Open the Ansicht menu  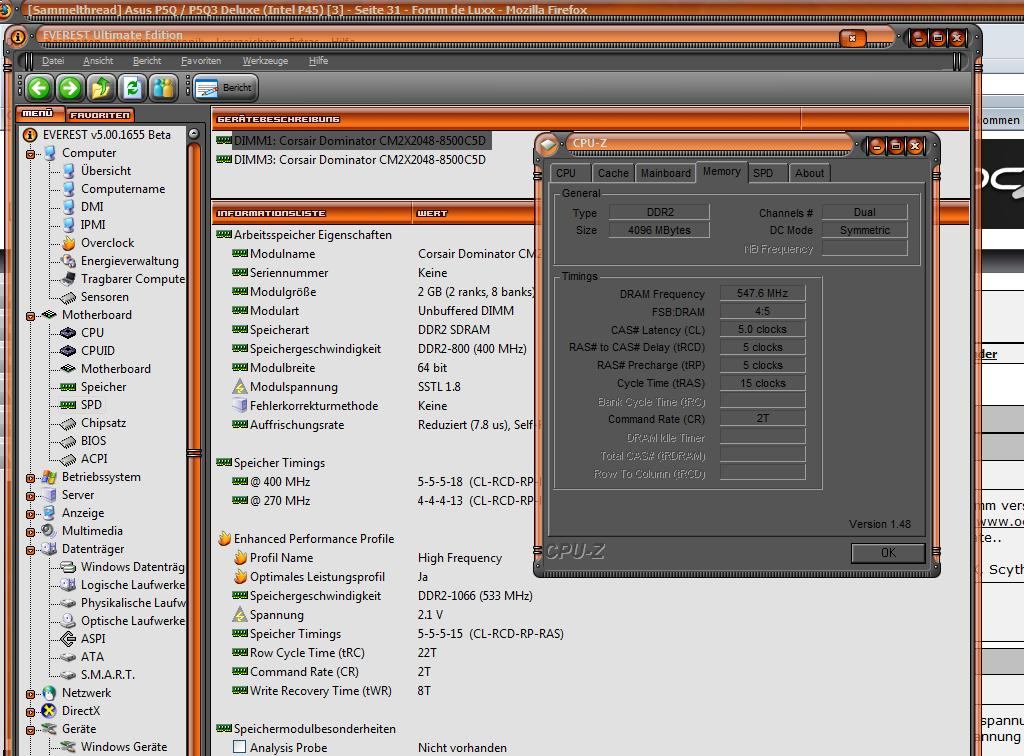pyautogui.click(x=98, y=61)
